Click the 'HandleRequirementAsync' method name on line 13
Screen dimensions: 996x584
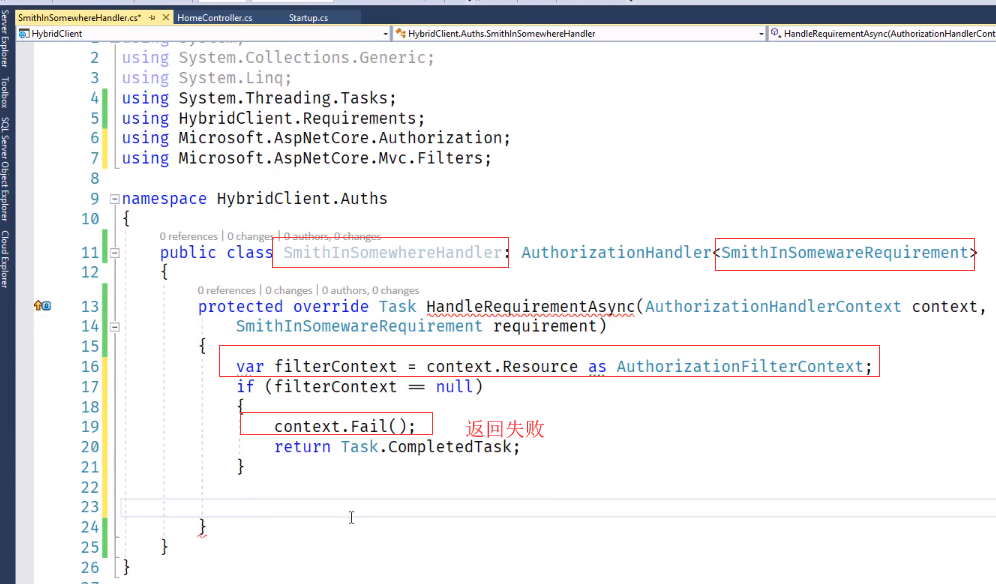click(530, 307)
